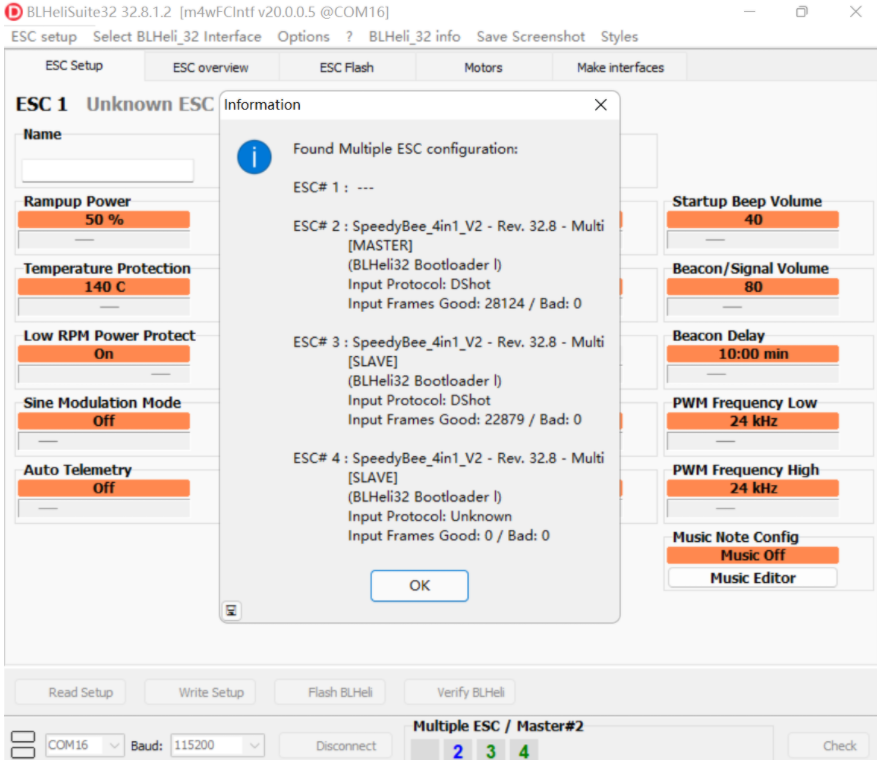The image size is (877, 760).
Task: Open the Music Editor
Action: pos(753,578)
